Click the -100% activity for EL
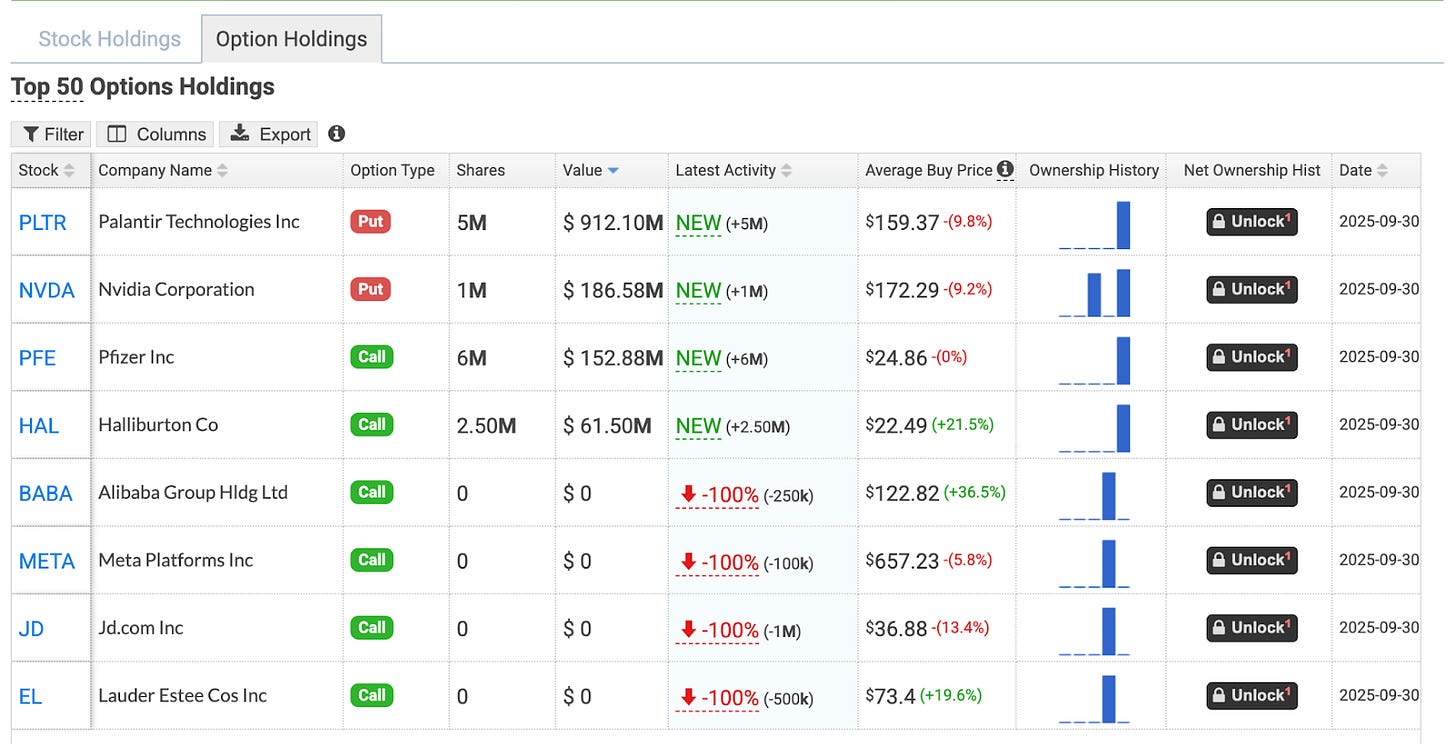 (717, 697)
